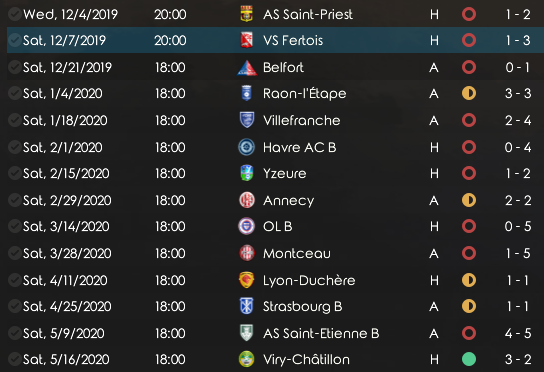
Task: Open the Belfort club logo
Action: (x=247, y=67)
